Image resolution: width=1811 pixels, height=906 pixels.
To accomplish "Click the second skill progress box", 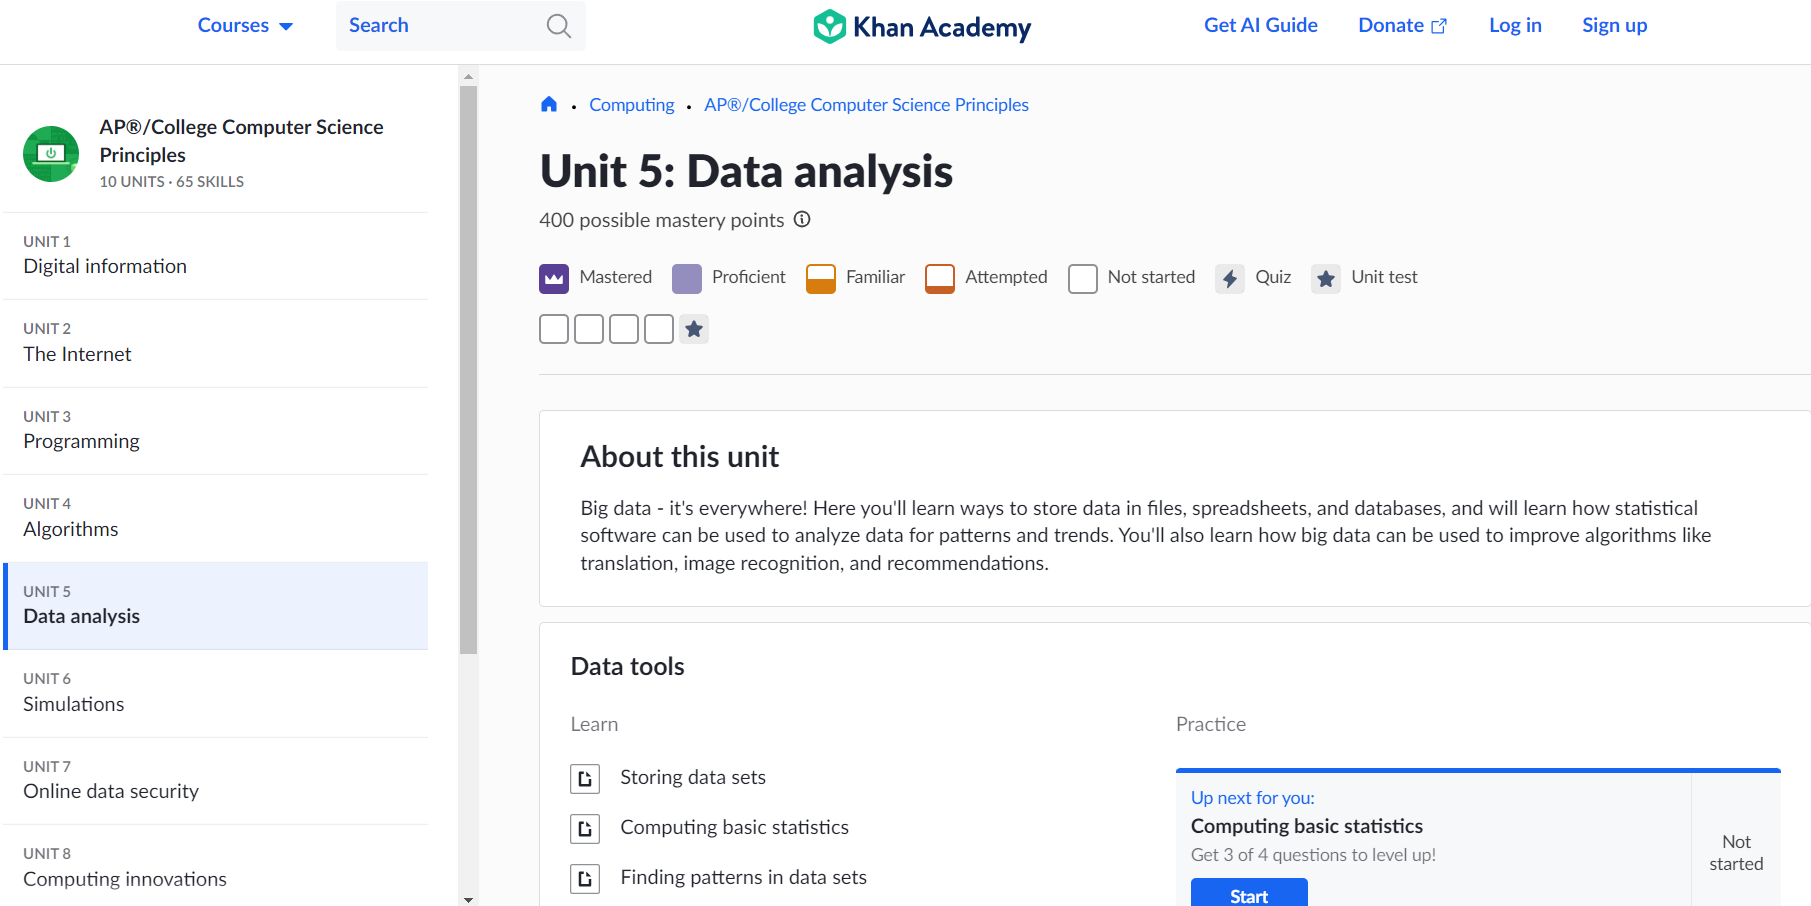I will click(589, 329).
